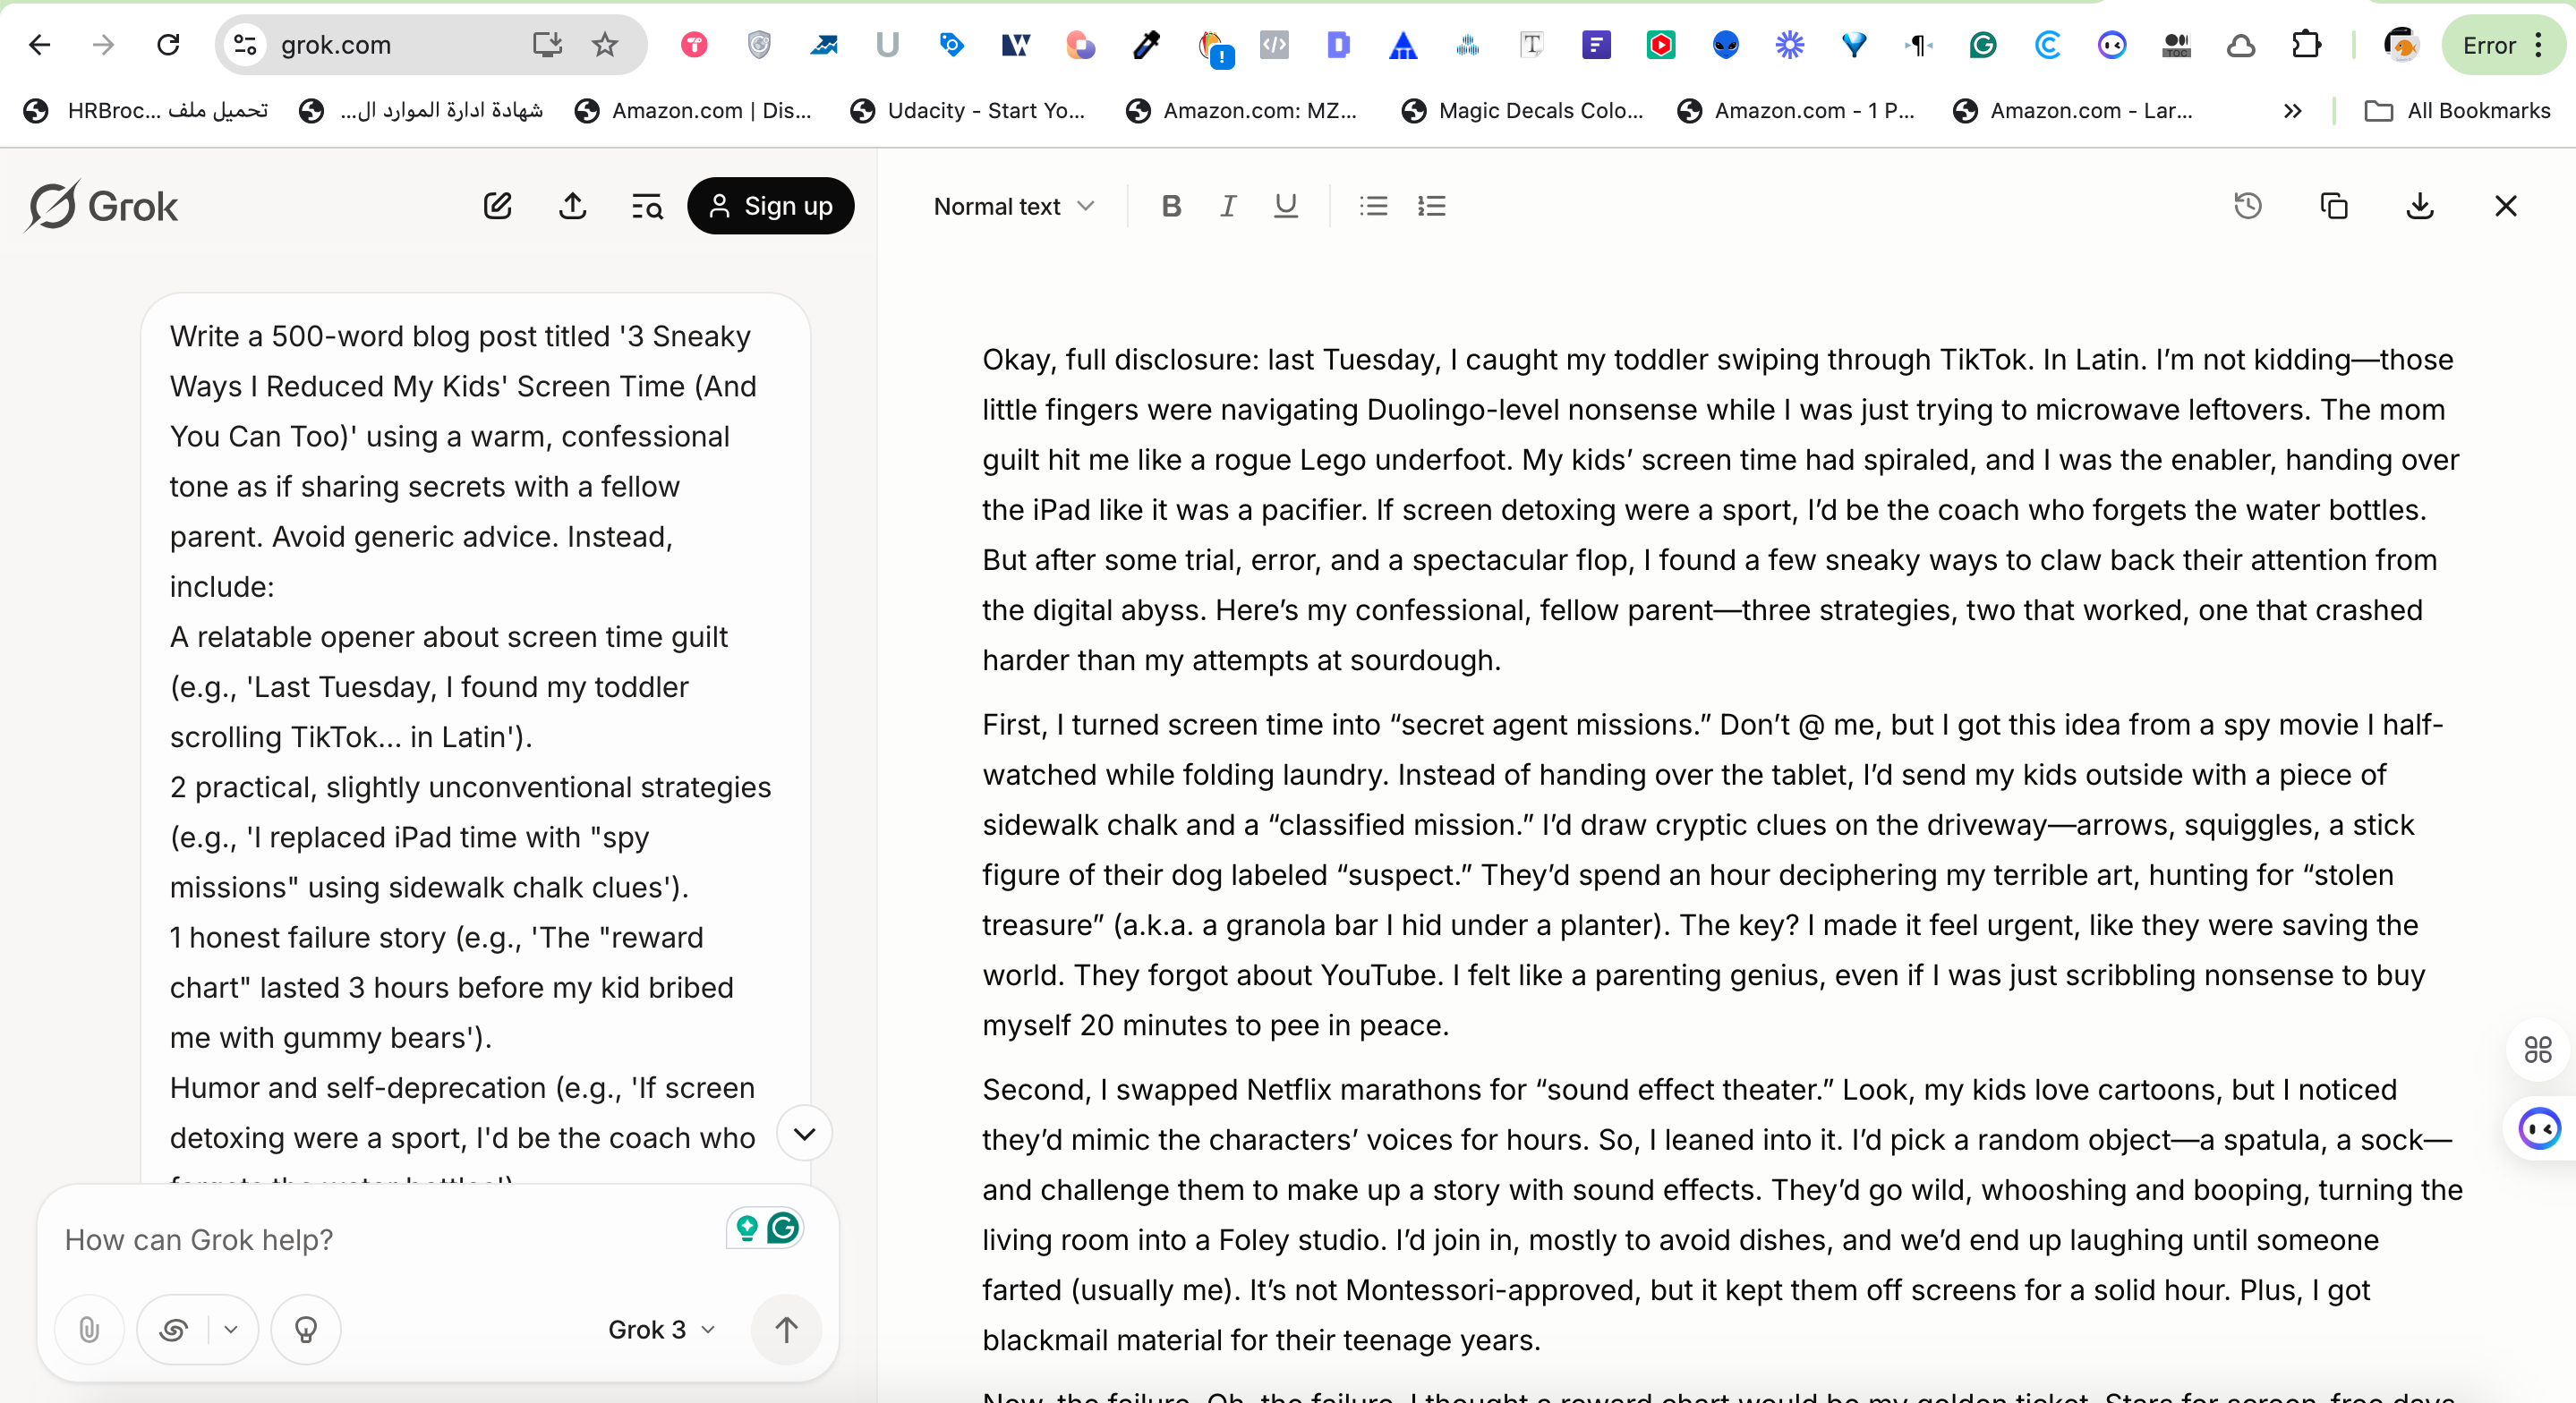Download the document with the download icon
Viewport: 2576px width, 1403px height.
(x=2420, y=206)
